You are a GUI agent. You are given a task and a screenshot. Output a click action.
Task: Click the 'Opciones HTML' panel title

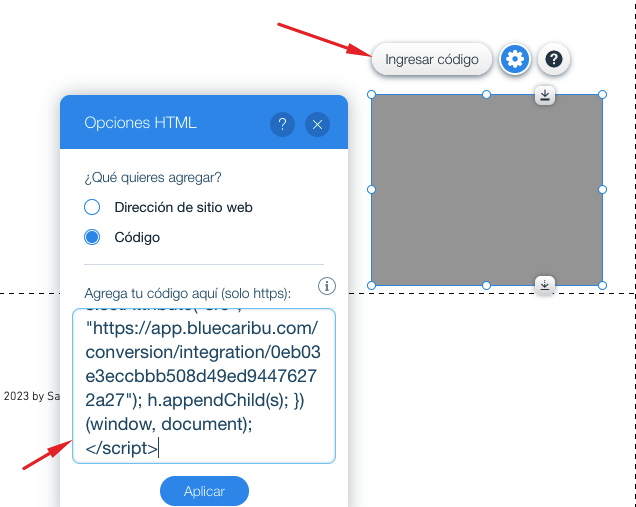click(x=140, y=123)
